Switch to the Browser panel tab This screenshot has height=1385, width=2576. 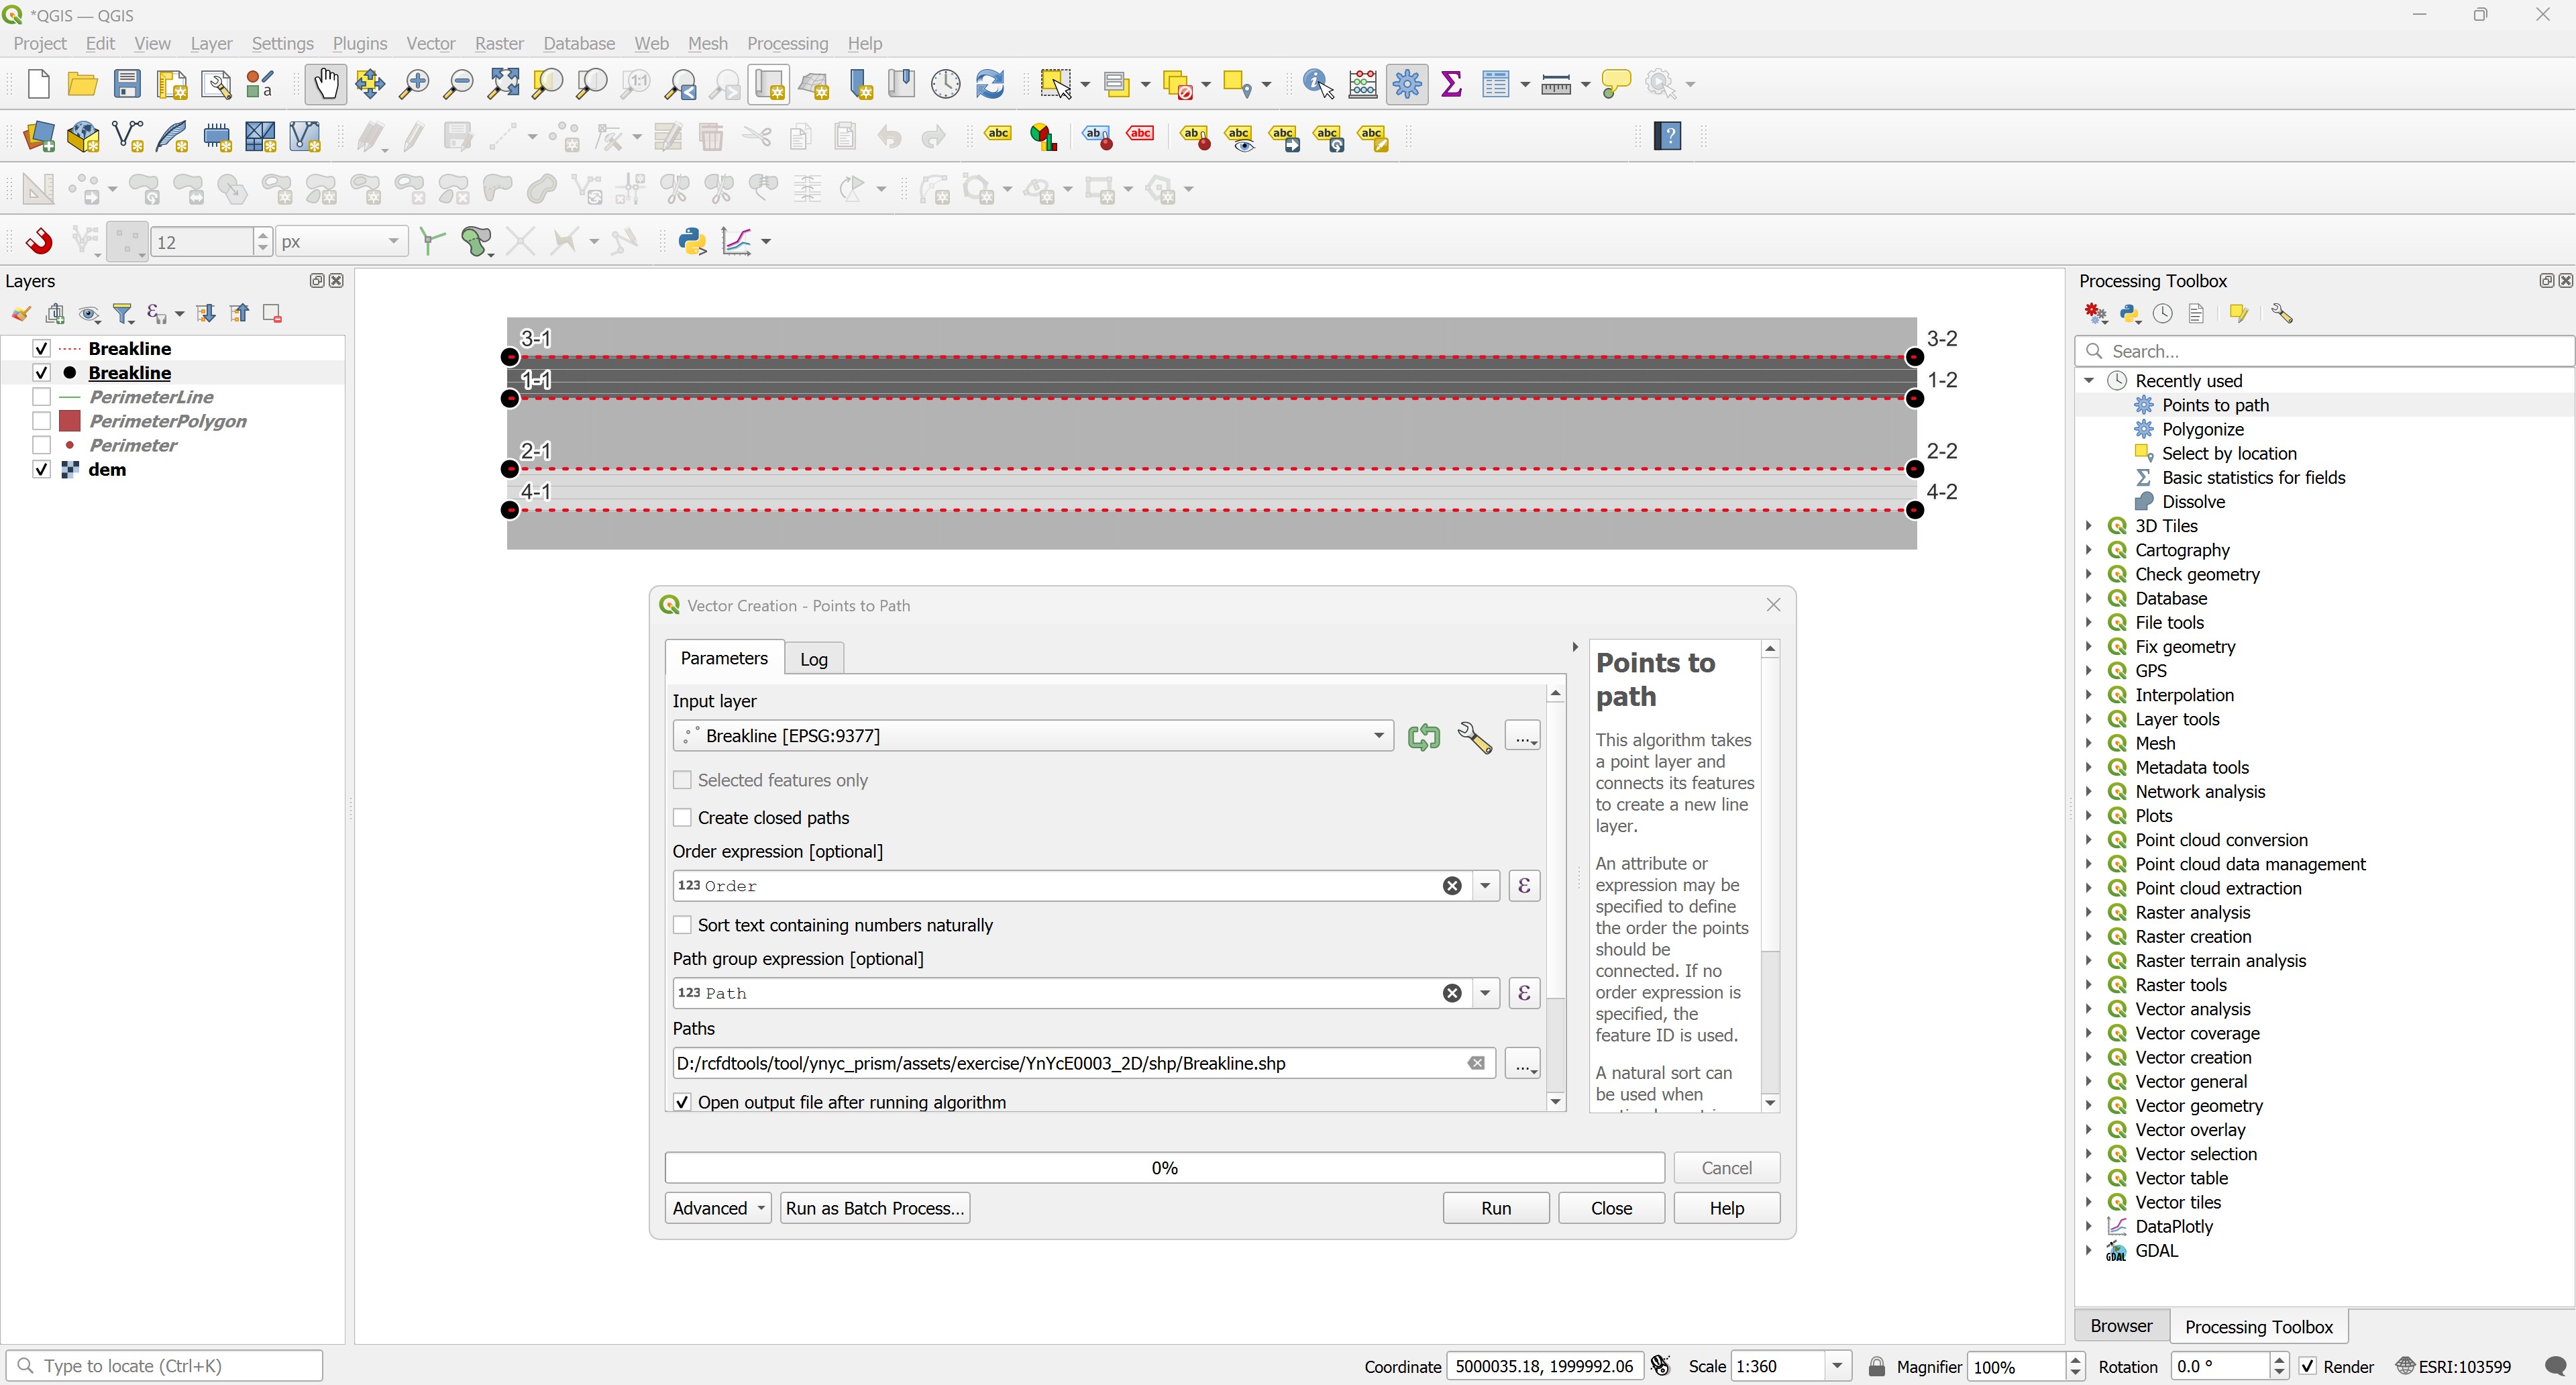2121,1325
